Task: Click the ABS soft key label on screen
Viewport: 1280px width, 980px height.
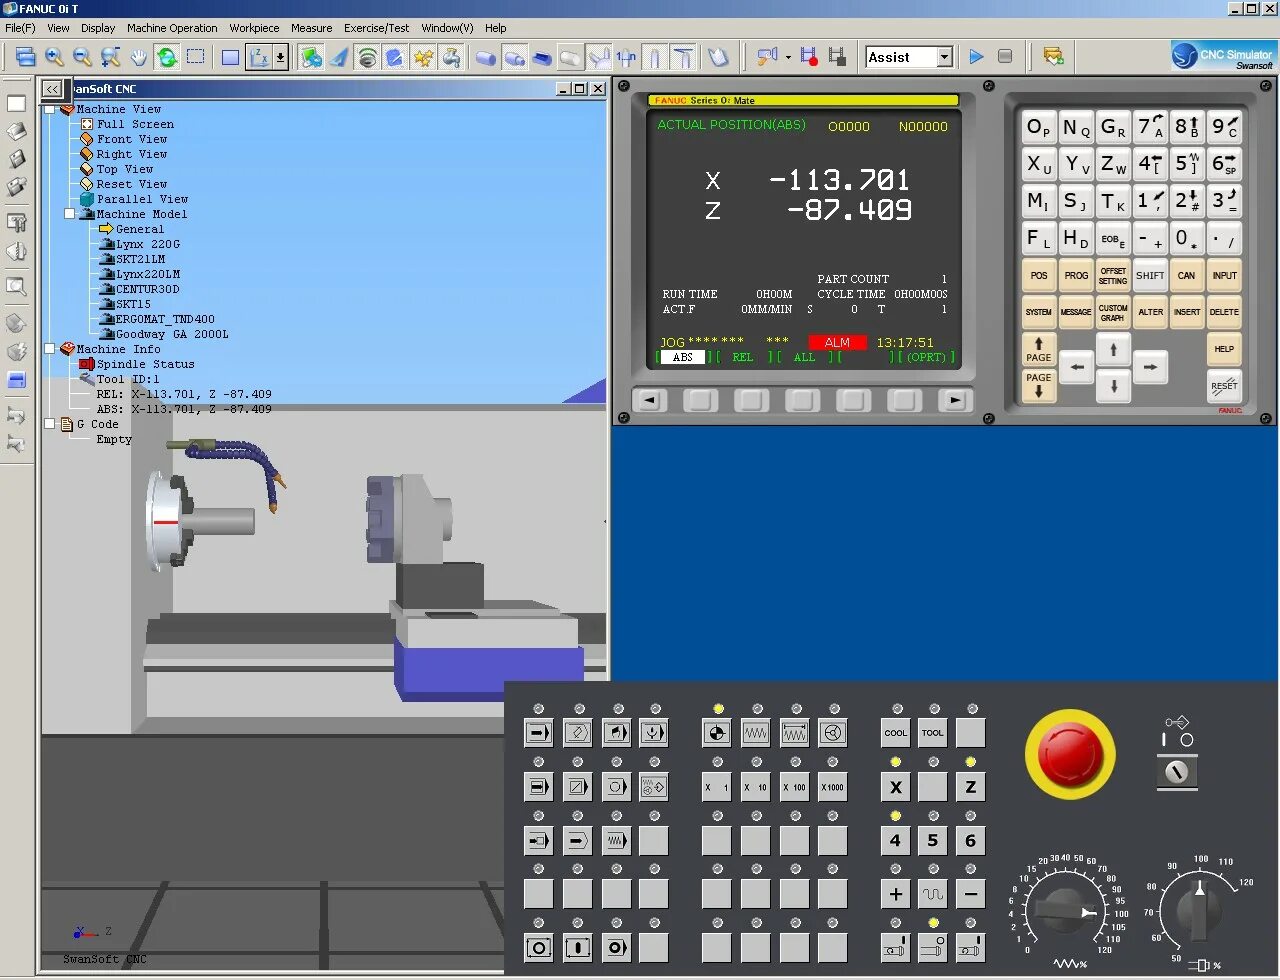Action: tap(683, 357)
